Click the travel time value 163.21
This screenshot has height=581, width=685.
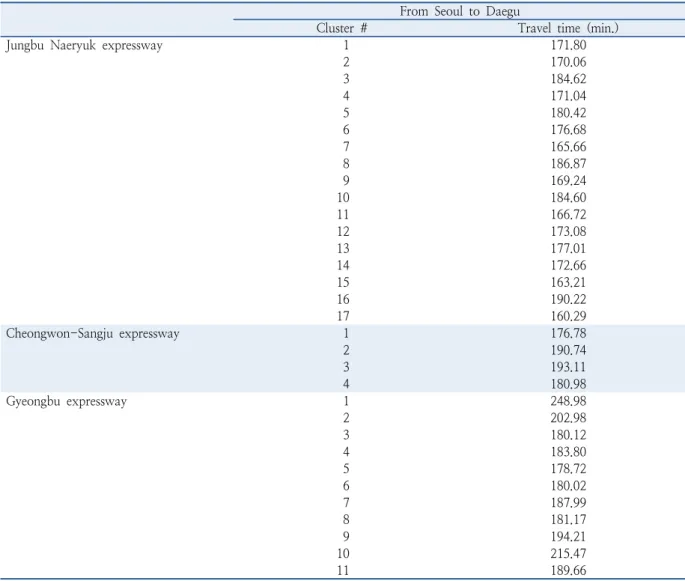pos(568,282)
